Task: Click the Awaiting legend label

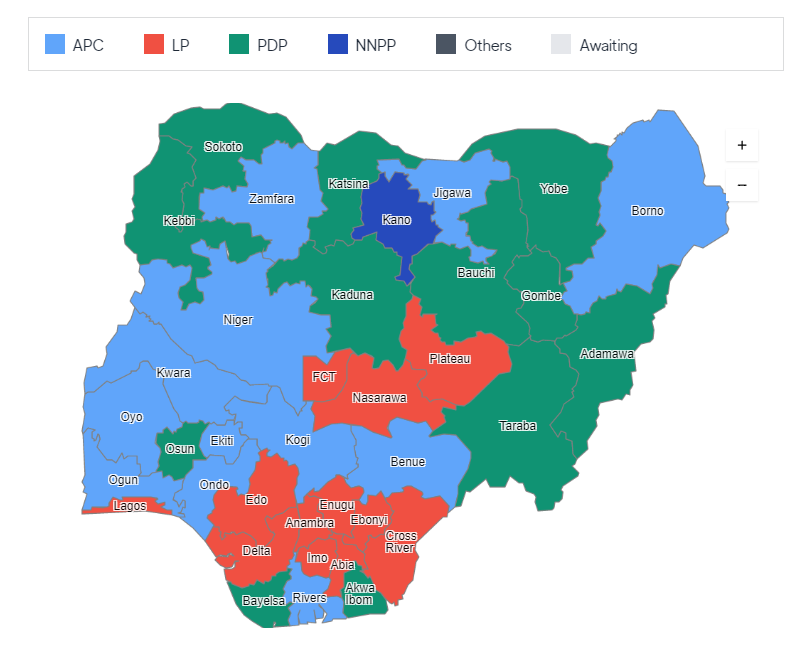Action: pyautogui.click(x=608, y=45)
